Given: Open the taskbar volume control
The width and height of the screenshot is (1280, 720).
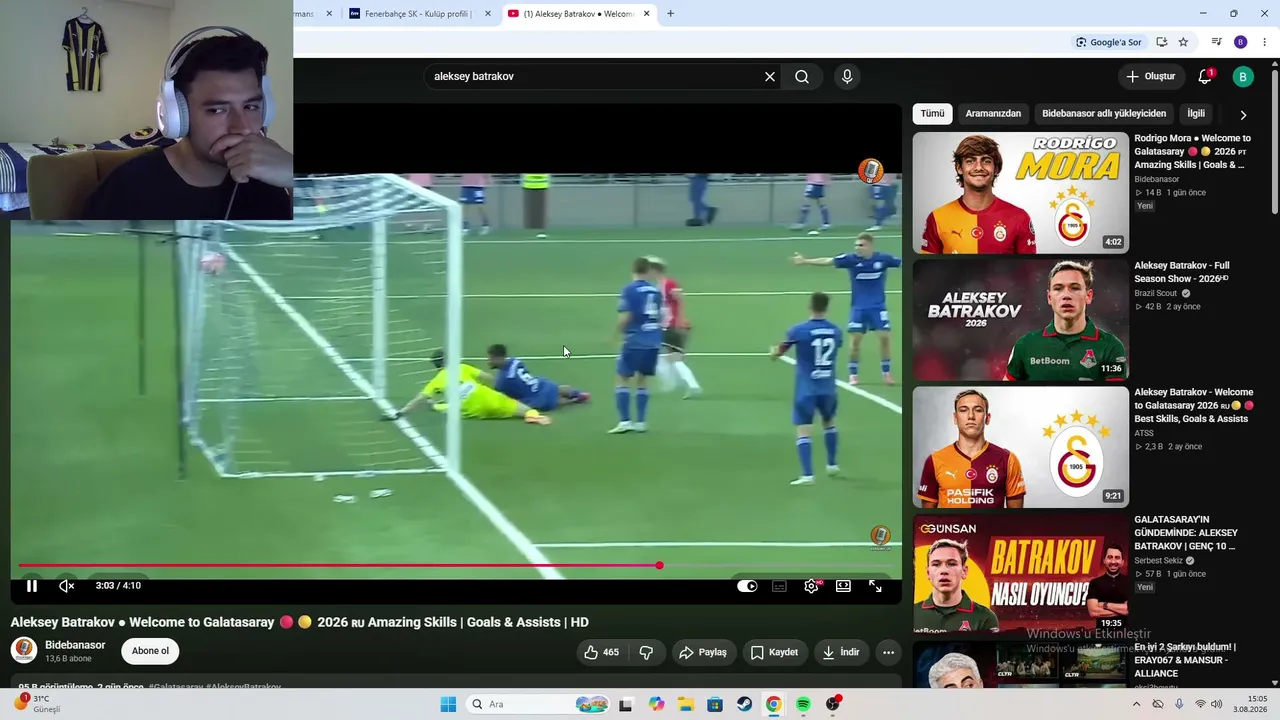Looking at the screenshot, I should pyautogui.click(x=1217, y=704).
